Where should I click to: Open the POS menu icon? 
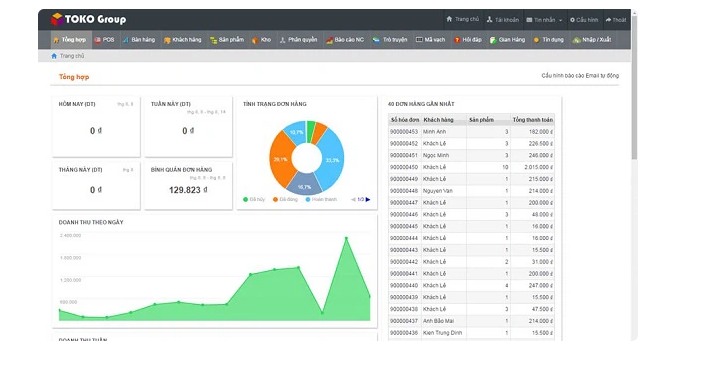[x=97, y=40]
